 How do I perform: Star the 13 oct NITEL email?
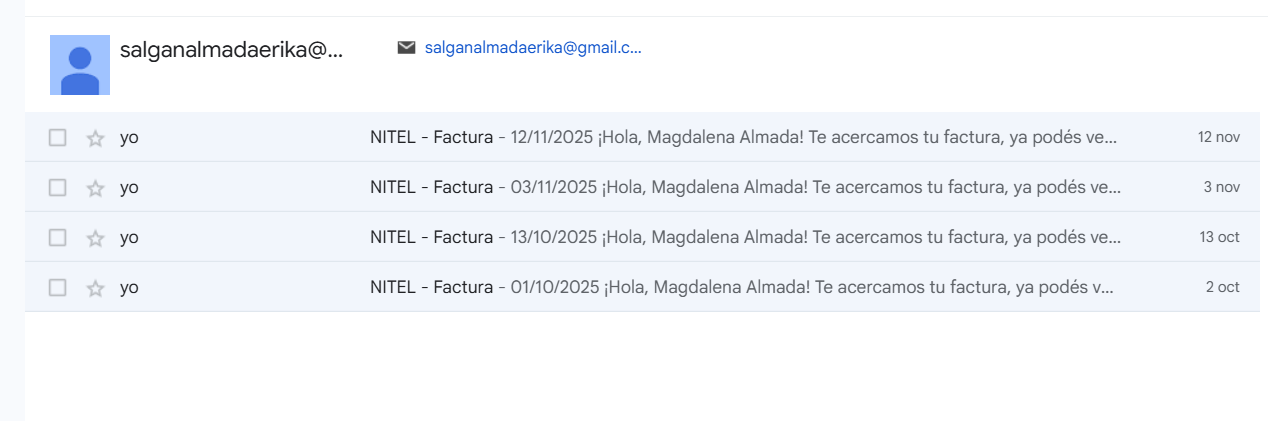tap(96, 238)
